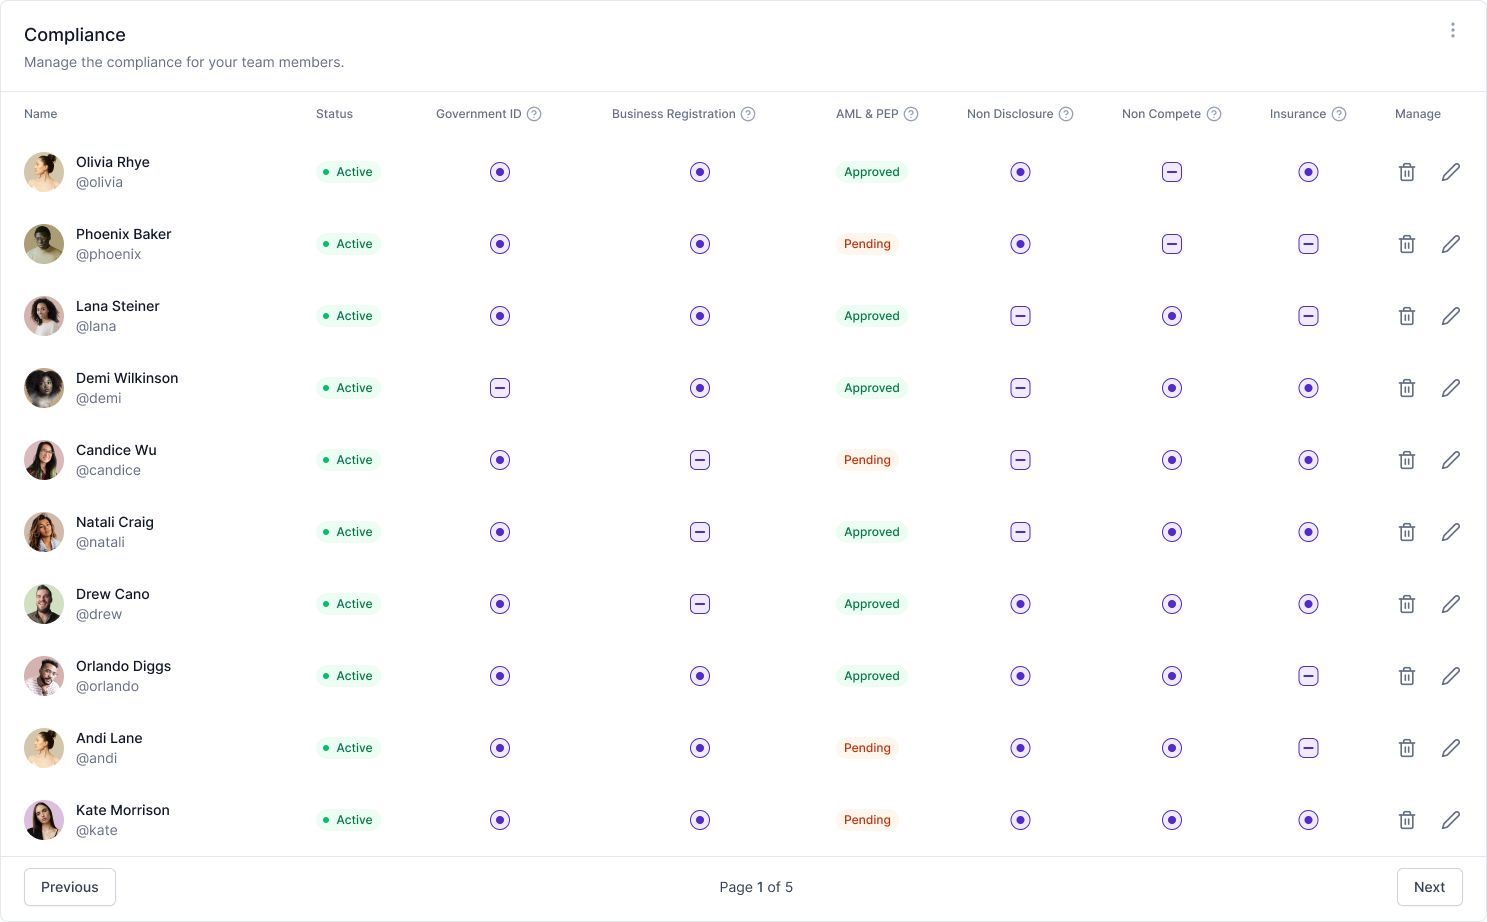The height and width of the screenshot is (922, 1487).
Task: Click the Status column header
Action: point(334,114)
